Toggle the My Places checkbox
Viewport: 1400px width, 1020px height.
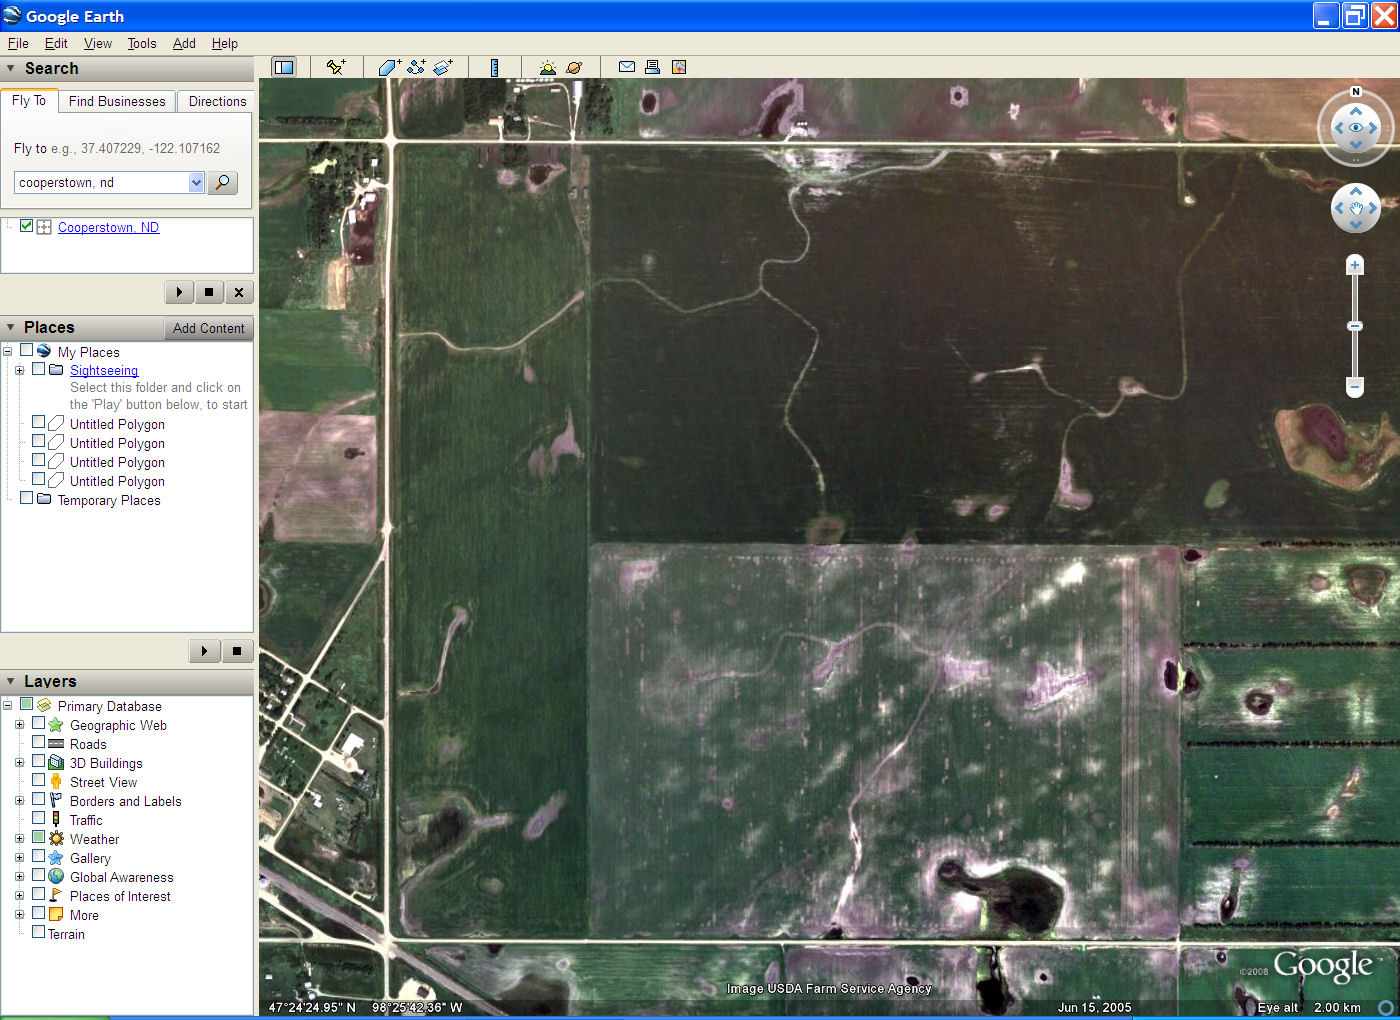27,351
